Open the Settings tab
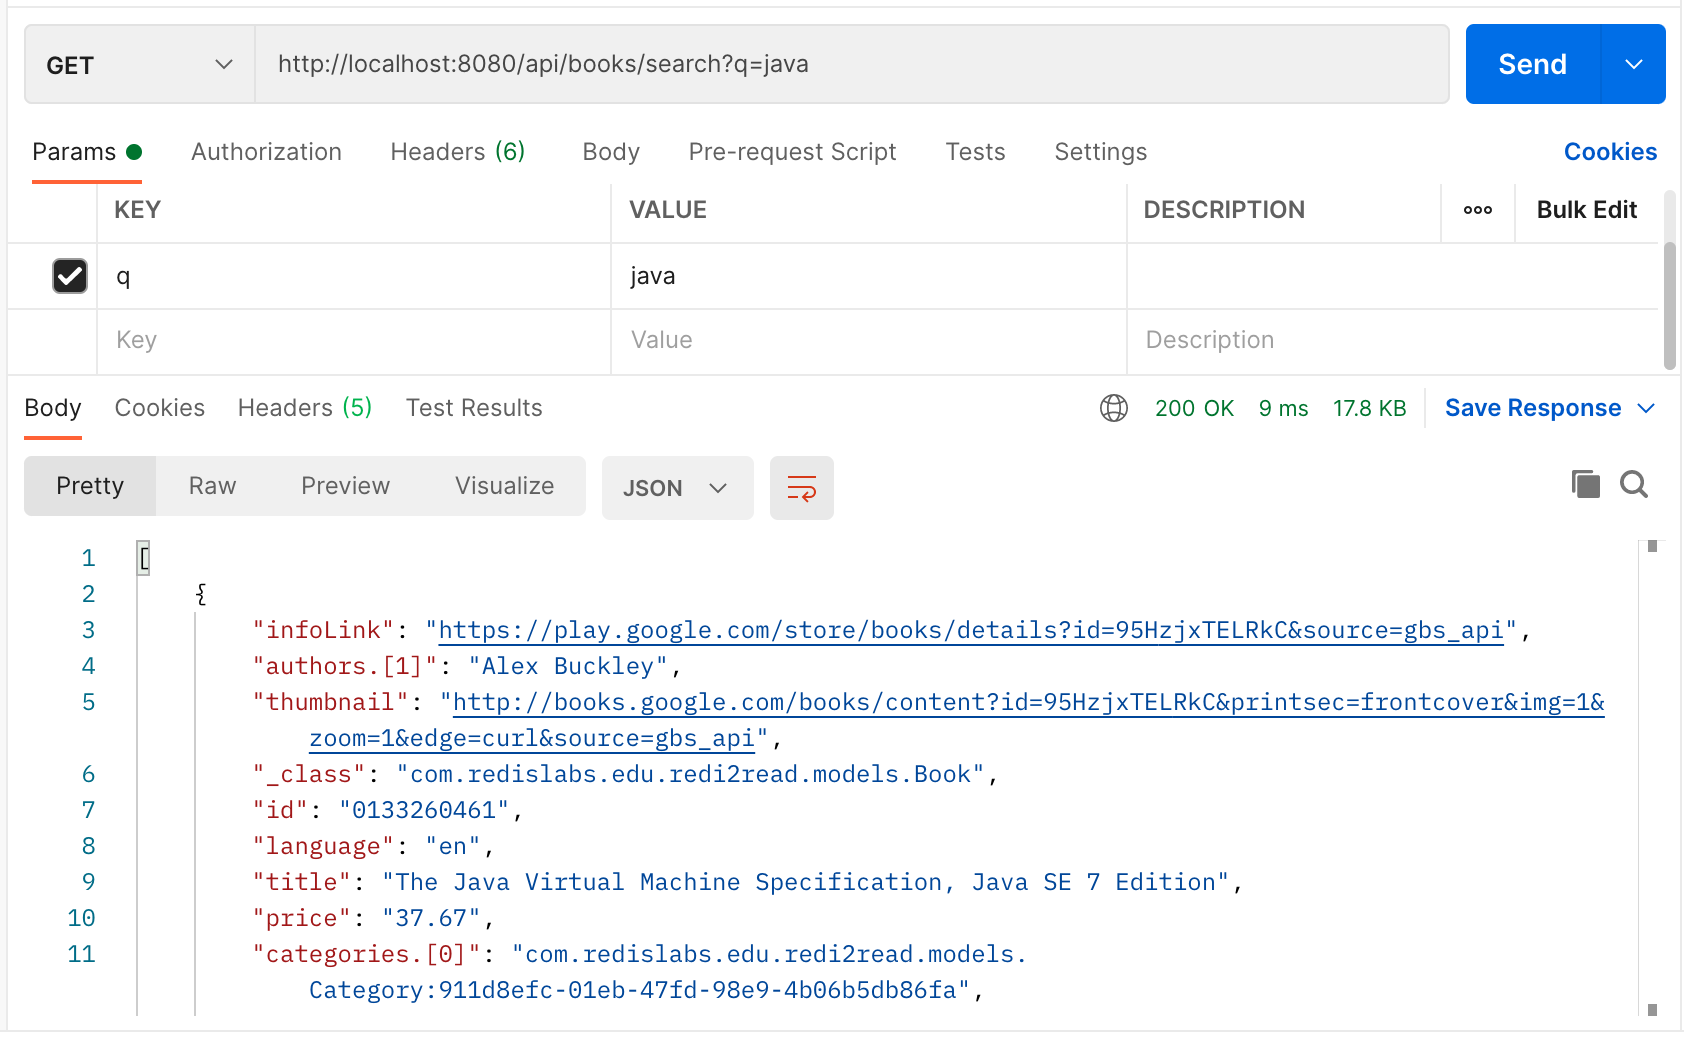The width and height of the screenshot is (1684, 1040). tap(1100, 152)
